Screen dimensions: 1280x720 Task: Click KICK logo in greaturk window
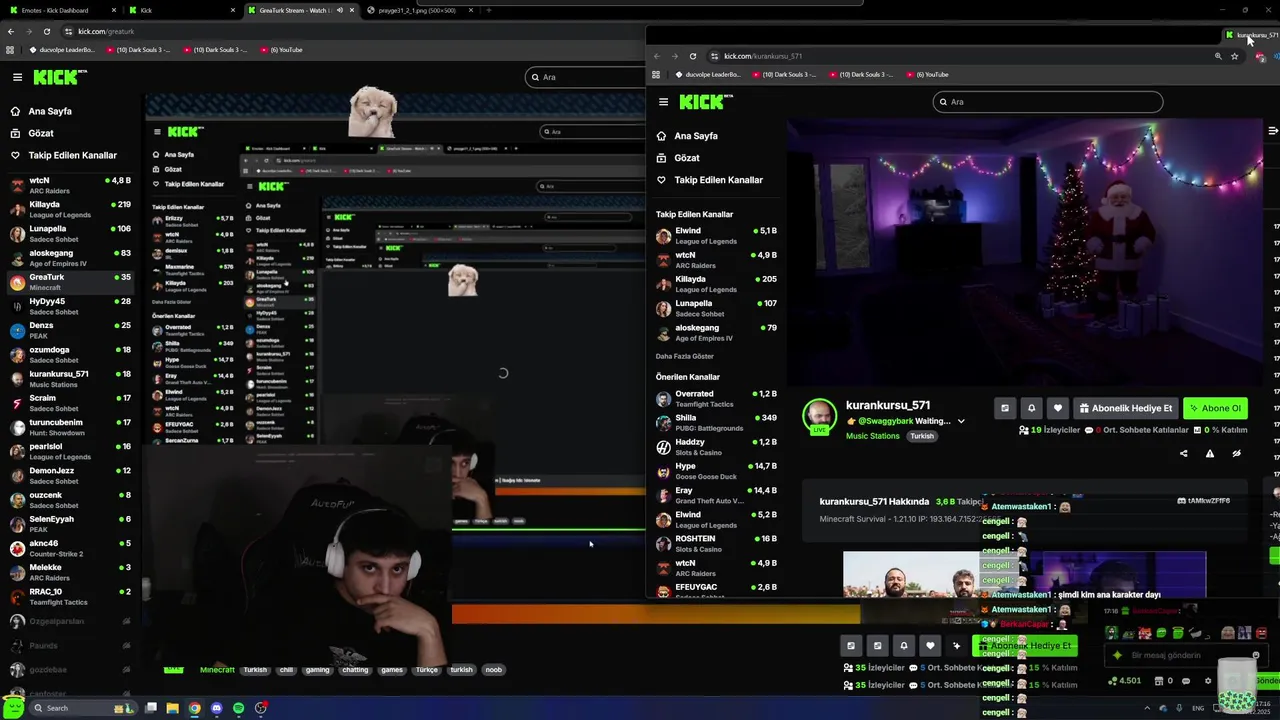[60, 77]
